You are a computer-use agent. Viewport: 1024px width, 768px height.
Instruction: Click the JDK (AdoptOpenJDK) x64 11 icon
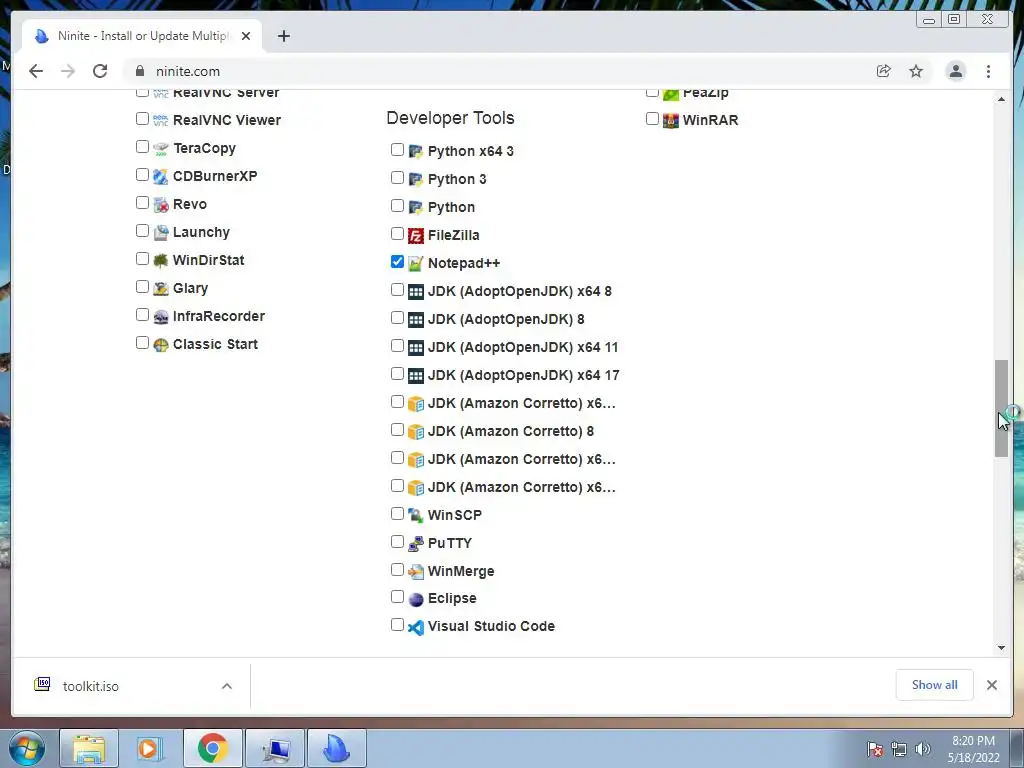pyautogui.click(x=415, y=347)
